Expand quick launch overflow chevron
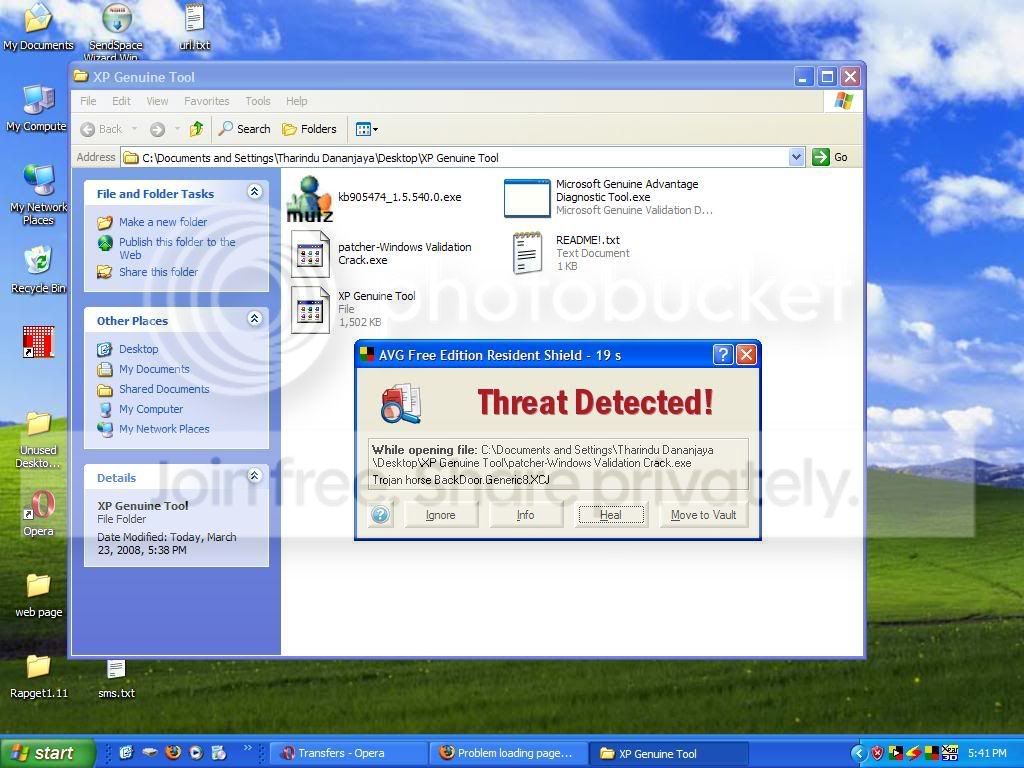This screenshot has width=1024, height=768. tap(248, 748)
